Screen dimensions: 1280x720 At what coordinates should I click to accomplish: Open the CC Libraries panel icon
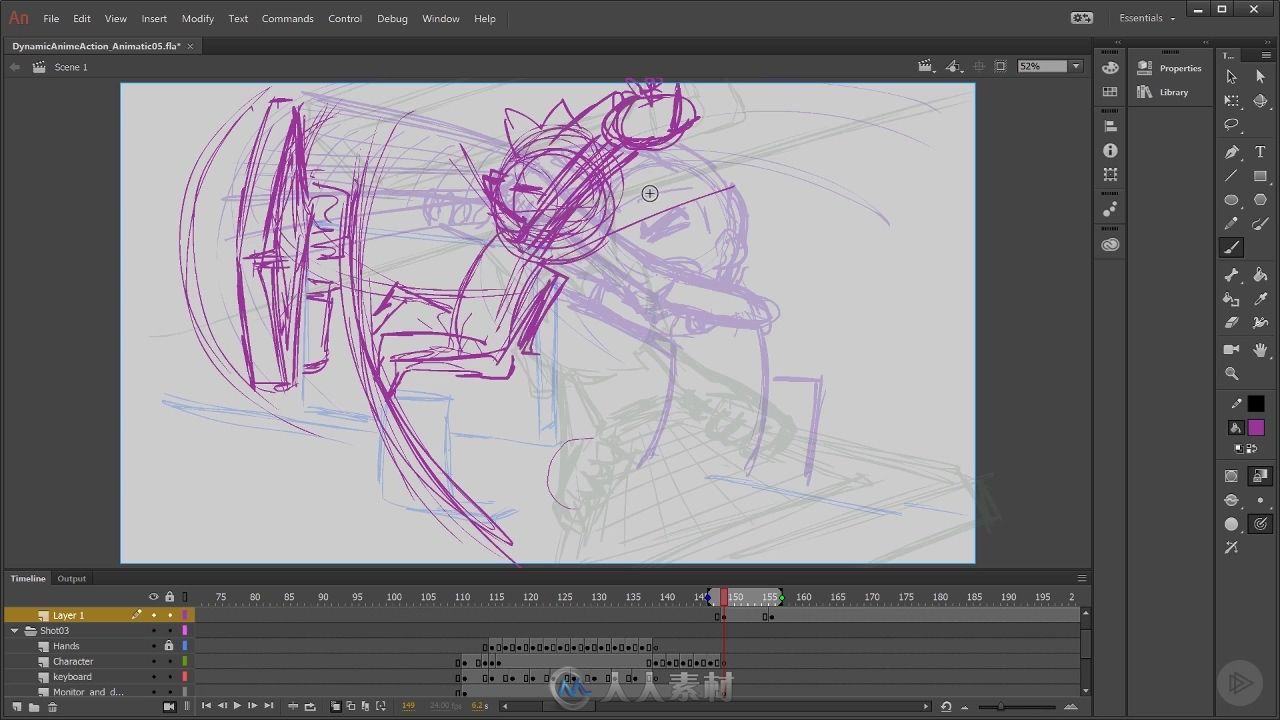point(1110,245)
